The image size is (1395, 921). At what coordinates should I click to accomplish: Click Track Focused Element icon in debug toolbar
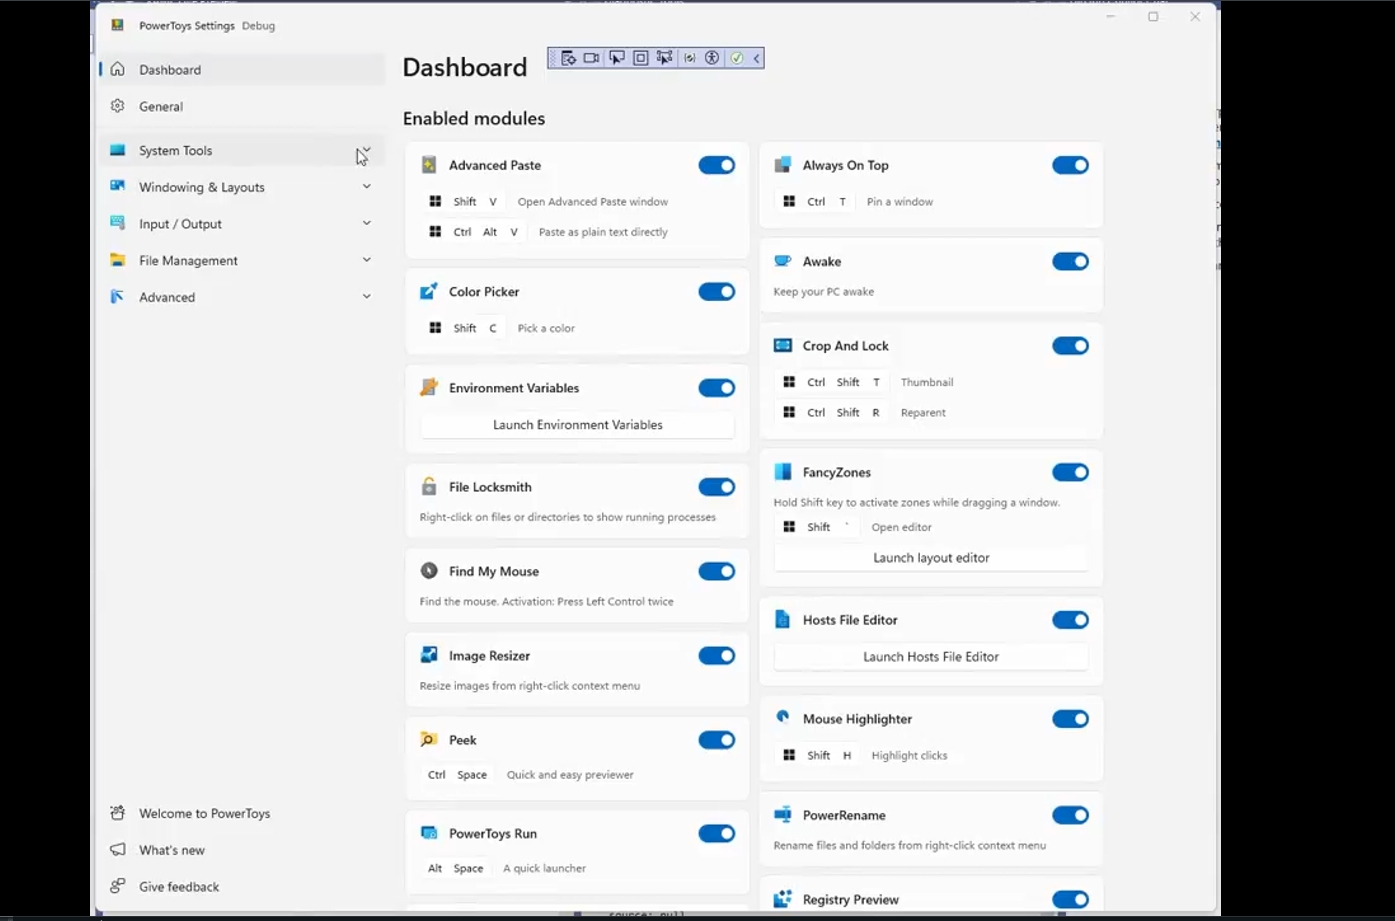coord(665,58)
